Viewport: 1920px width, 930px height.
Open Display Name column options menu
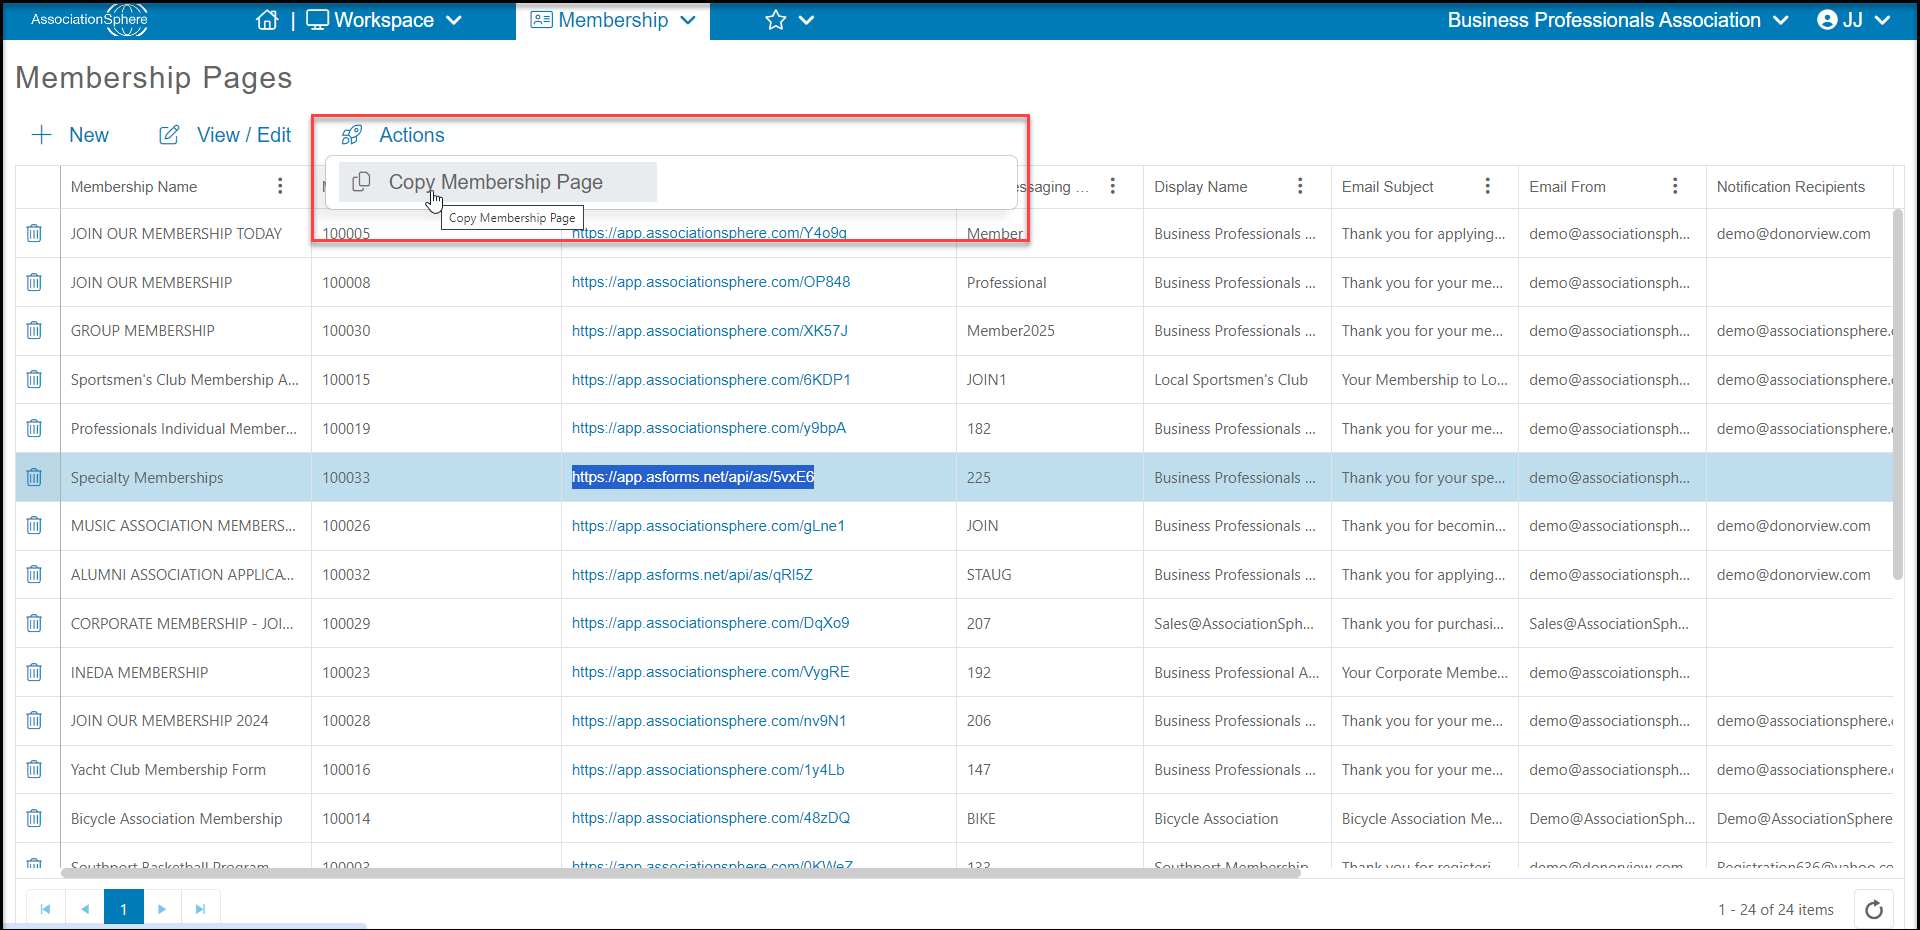pyautogui.click(x=1300, y=186)
